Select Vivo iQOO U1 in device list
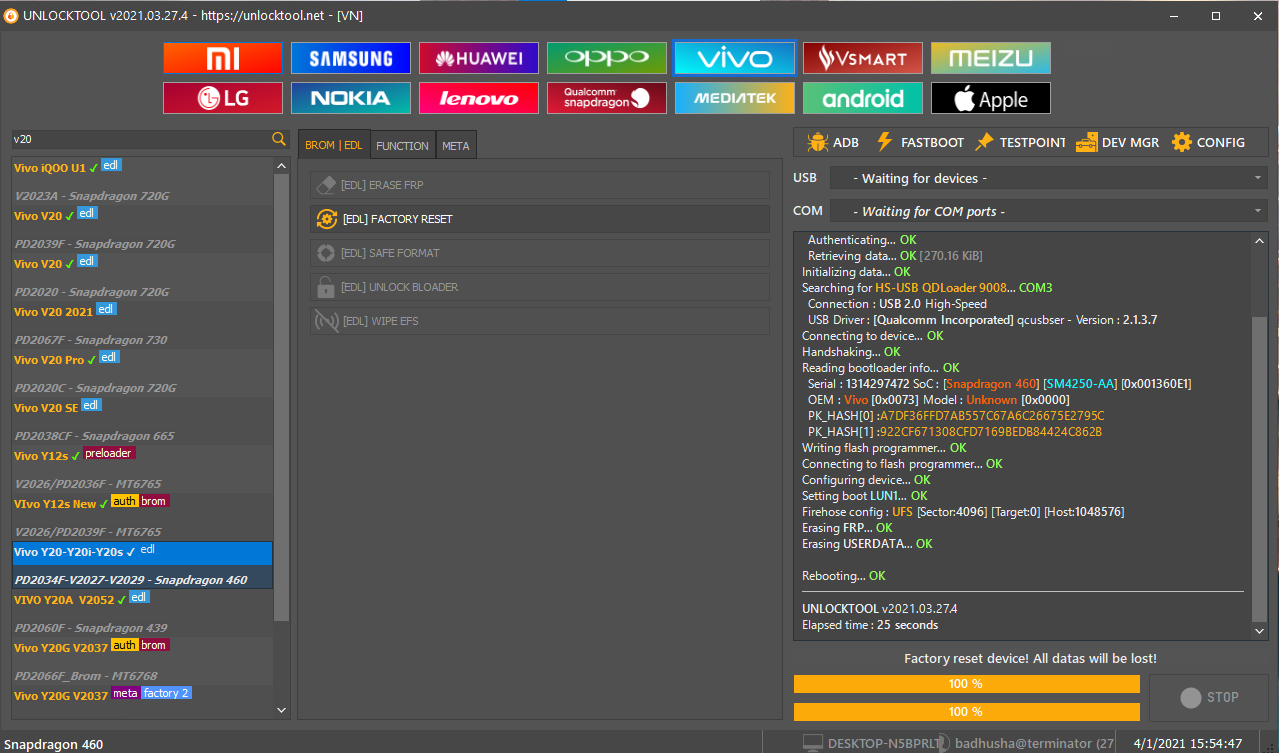 coord(143,168)
